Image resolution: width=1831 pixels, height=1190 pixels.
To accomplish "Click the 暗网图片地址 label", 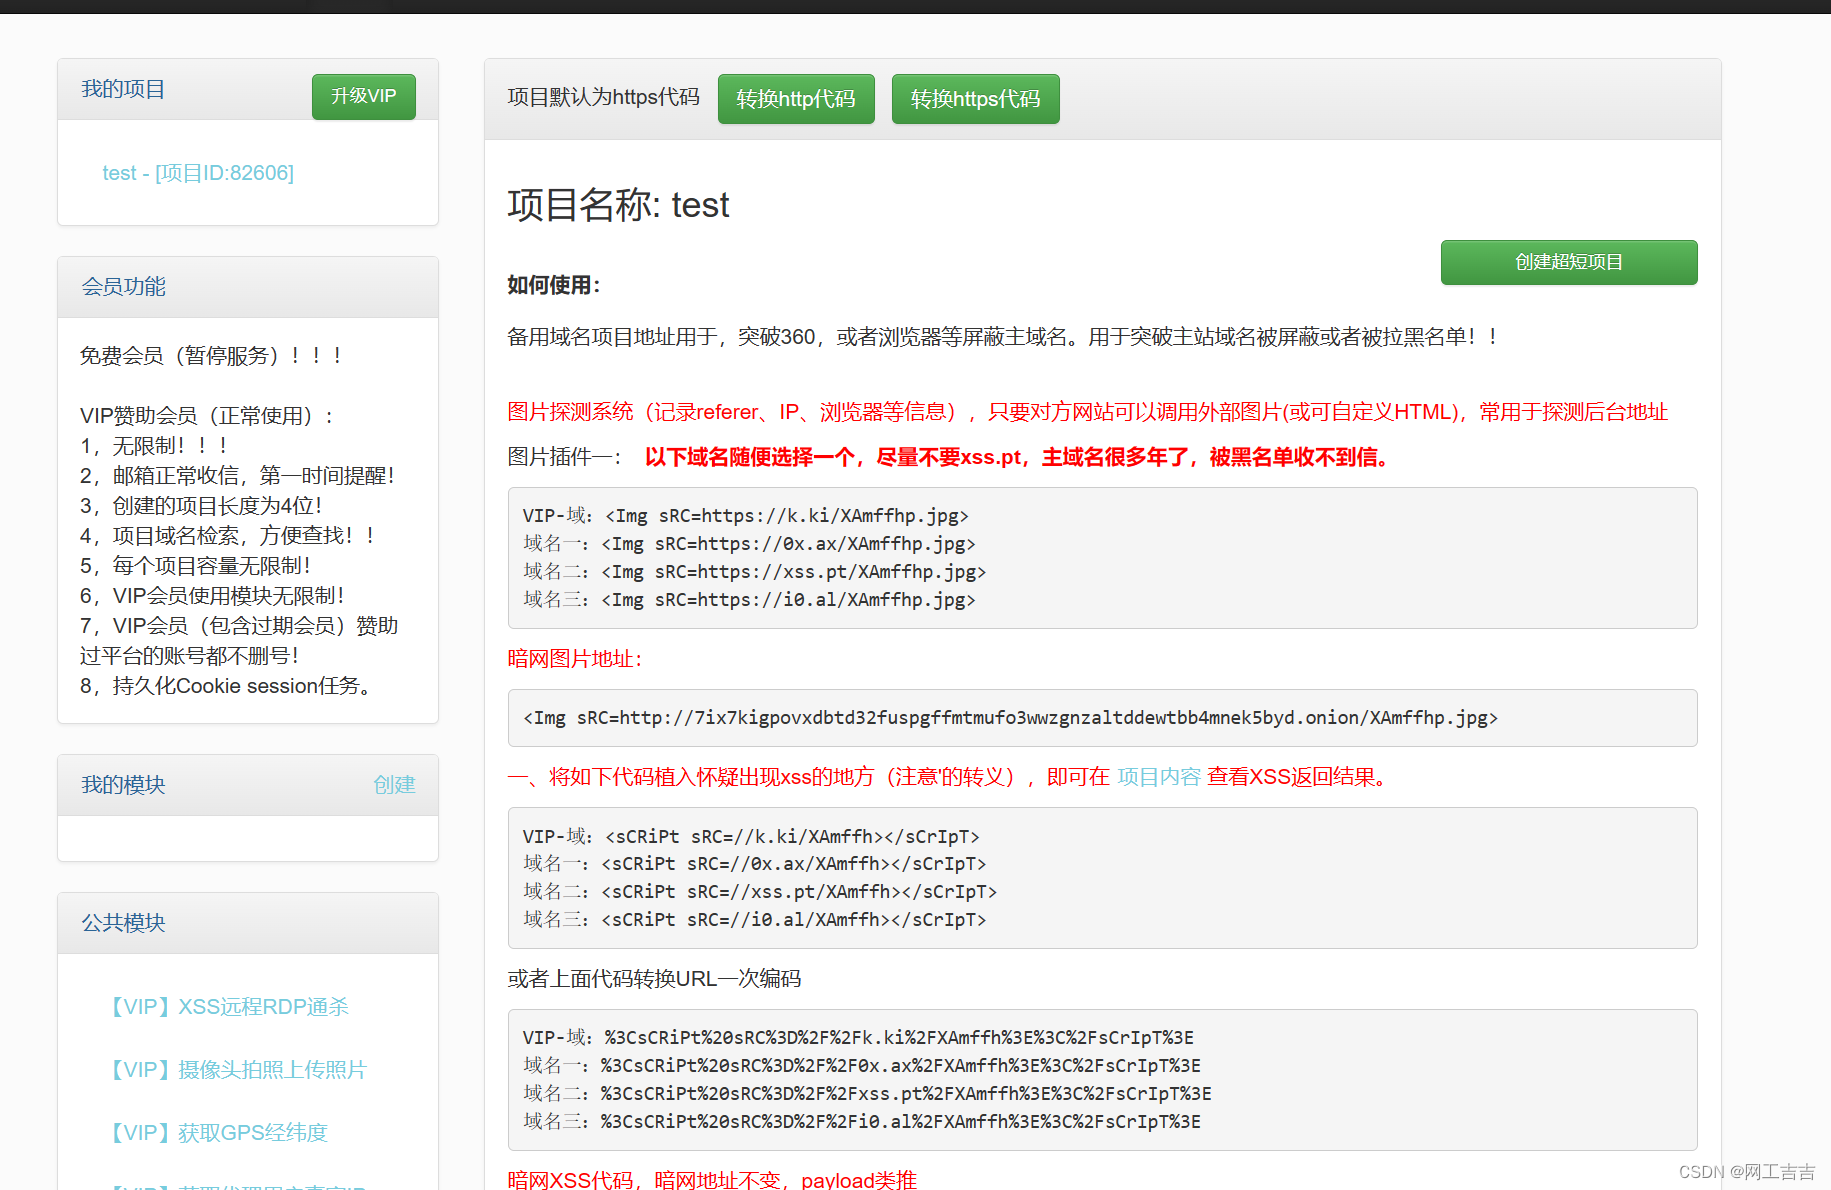I will click(x=575, y=659).
